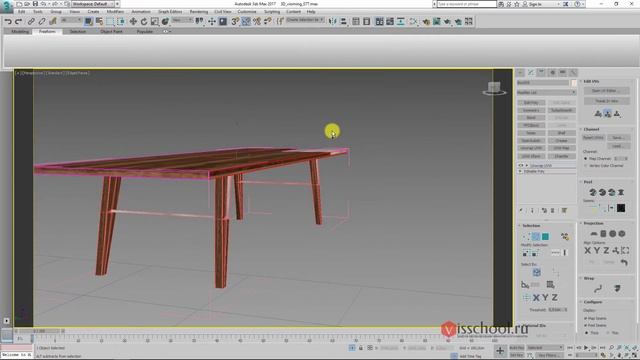Switch to the Utilities command panel tab
This screenshot has width=640, height=360.
coord(573,73)
